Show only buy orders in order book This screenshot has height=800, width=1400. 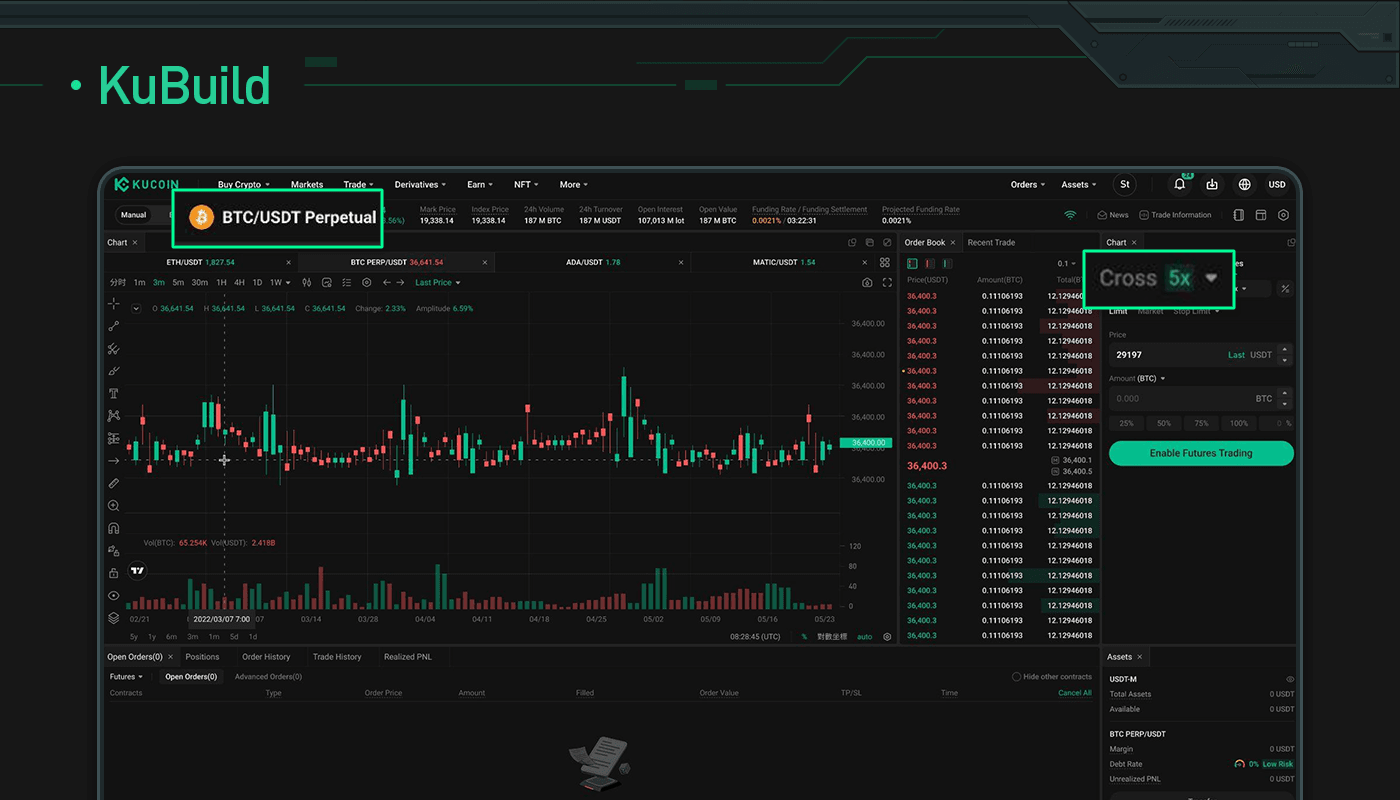[x=947, y=263]
